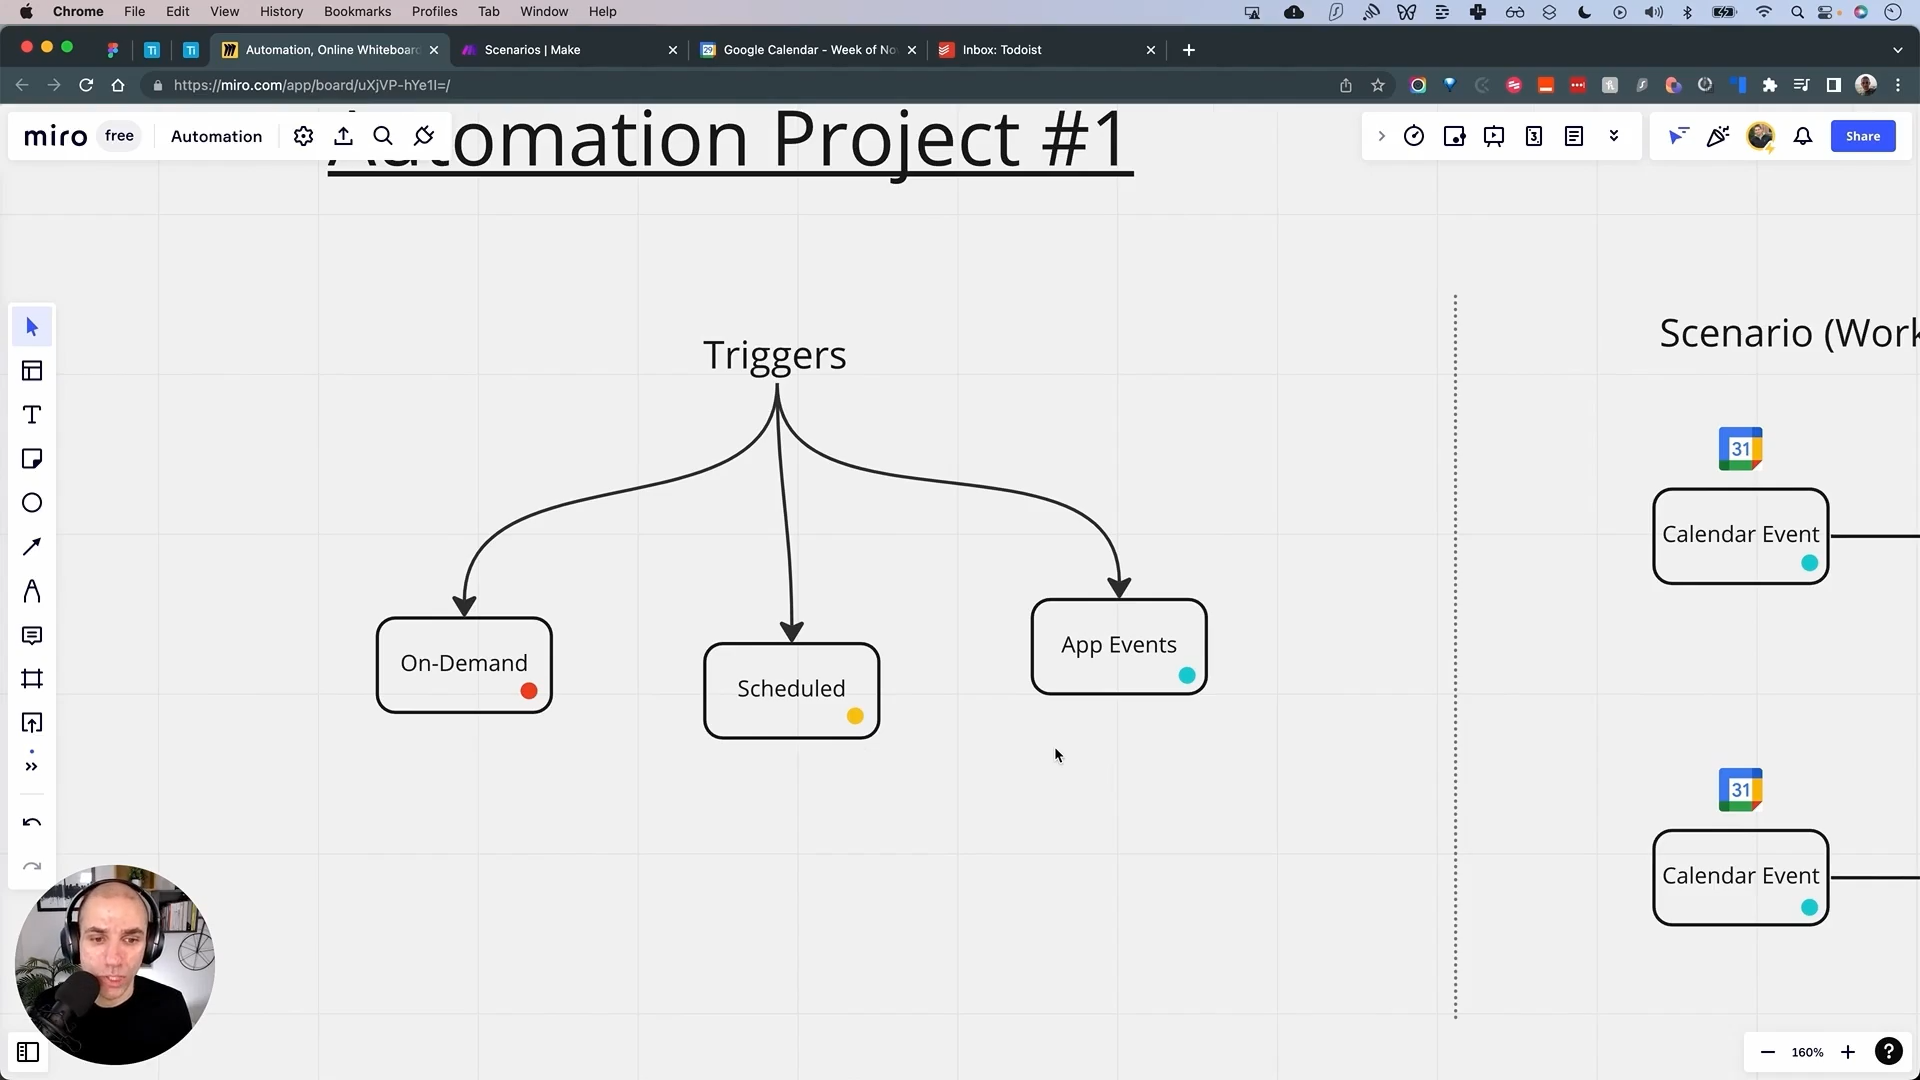Click the Miro home logo icon

click(54, 135)
